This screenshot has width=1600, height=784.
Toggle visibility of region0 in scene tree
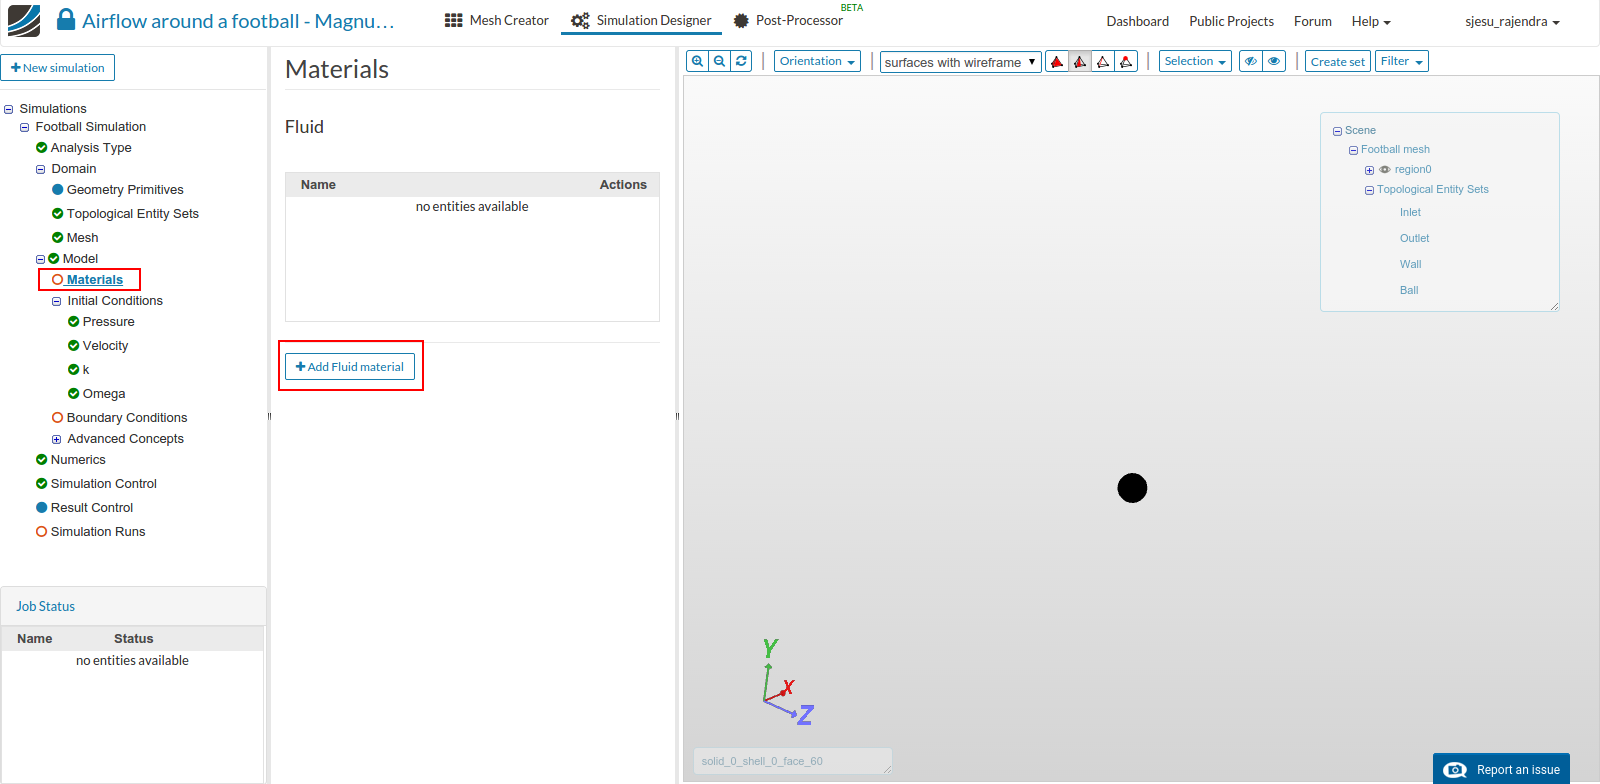coord(1385,170)
